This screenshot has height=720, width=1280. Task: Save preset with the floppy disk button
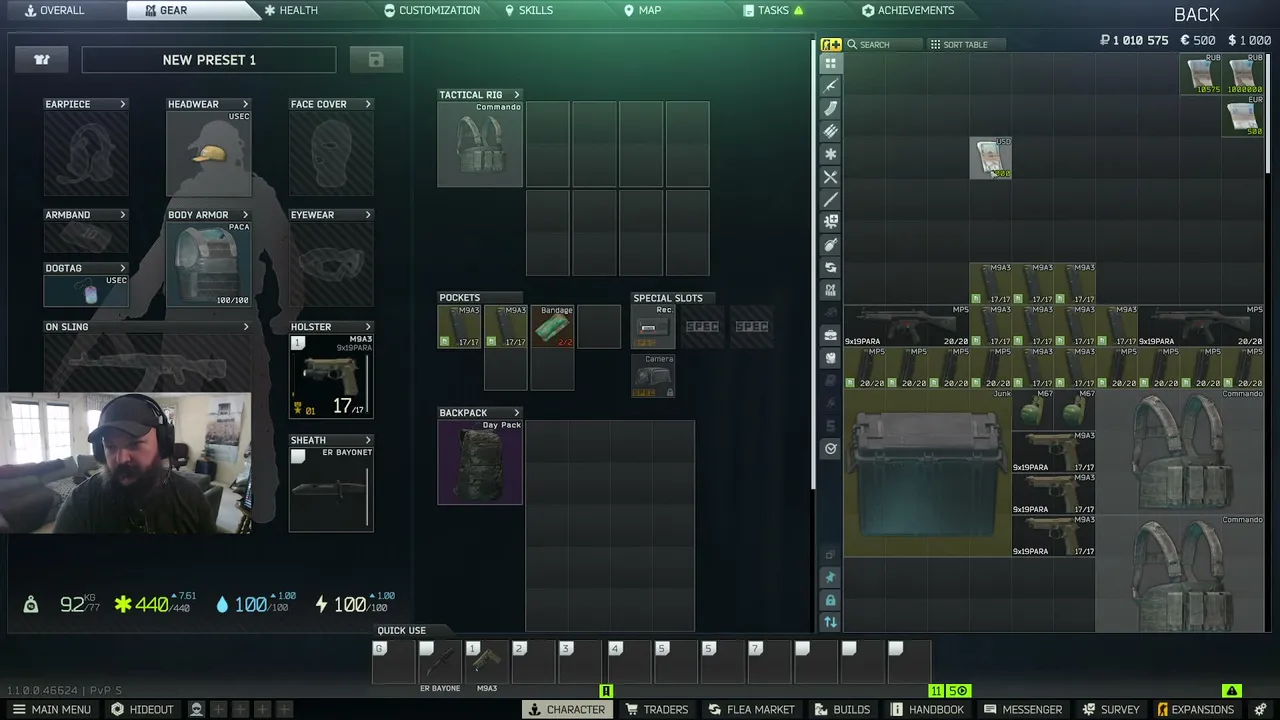tap(376, 60)
